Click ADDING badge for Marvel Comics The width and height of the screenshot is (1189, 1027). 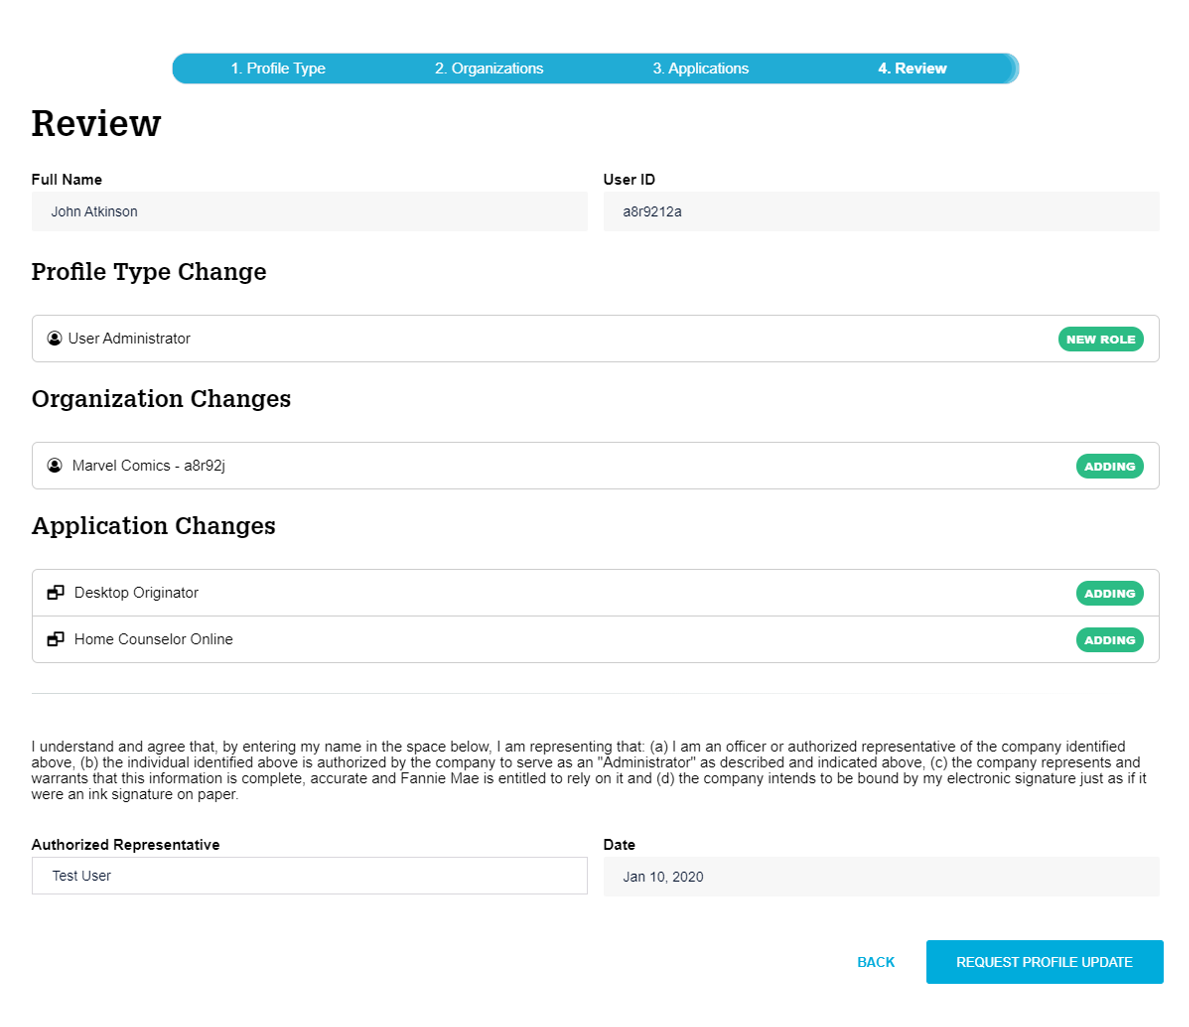(x=1109, y=466)
